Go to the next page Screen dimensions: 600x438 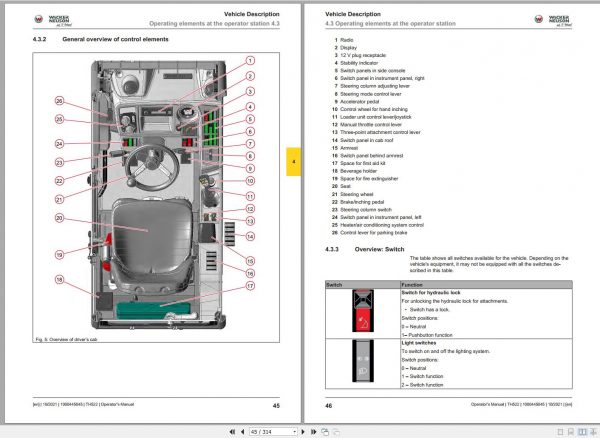(303, 431)
